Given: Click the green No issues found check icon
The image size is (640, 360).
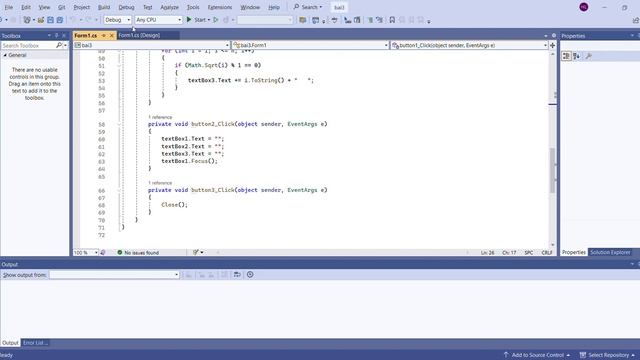Looking at the screenshot, I should coord(120,253).
